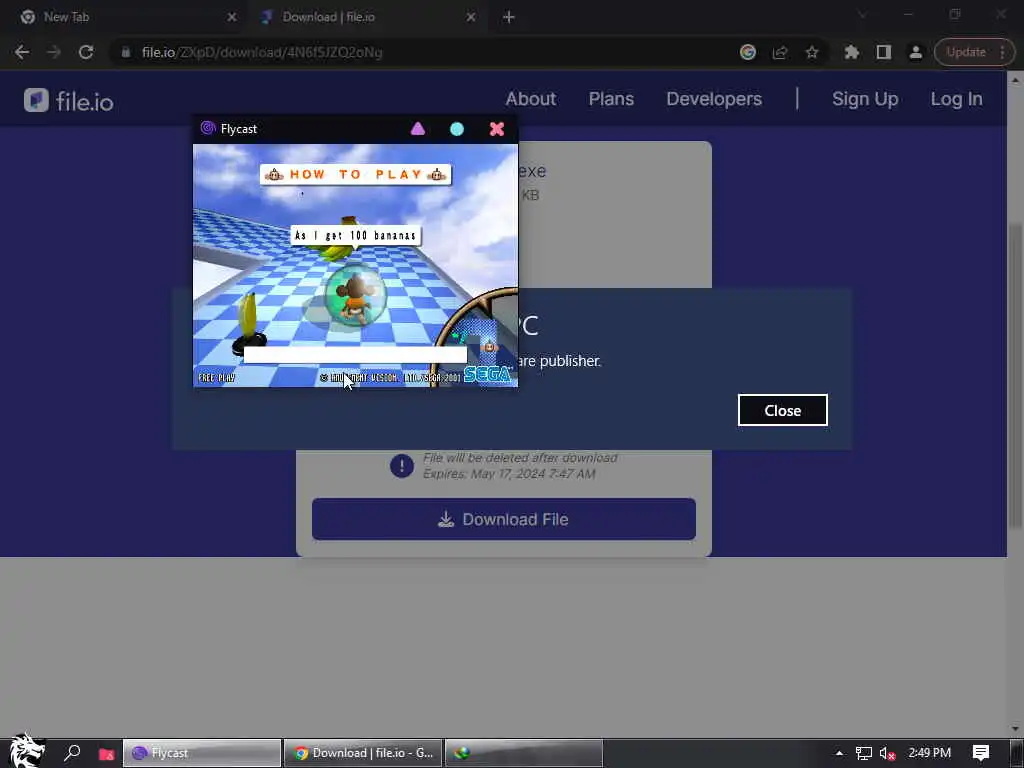Open the Log In link
Viewport: 1024px width, 768px height.
pyautogui.click(x=956, y=99)
